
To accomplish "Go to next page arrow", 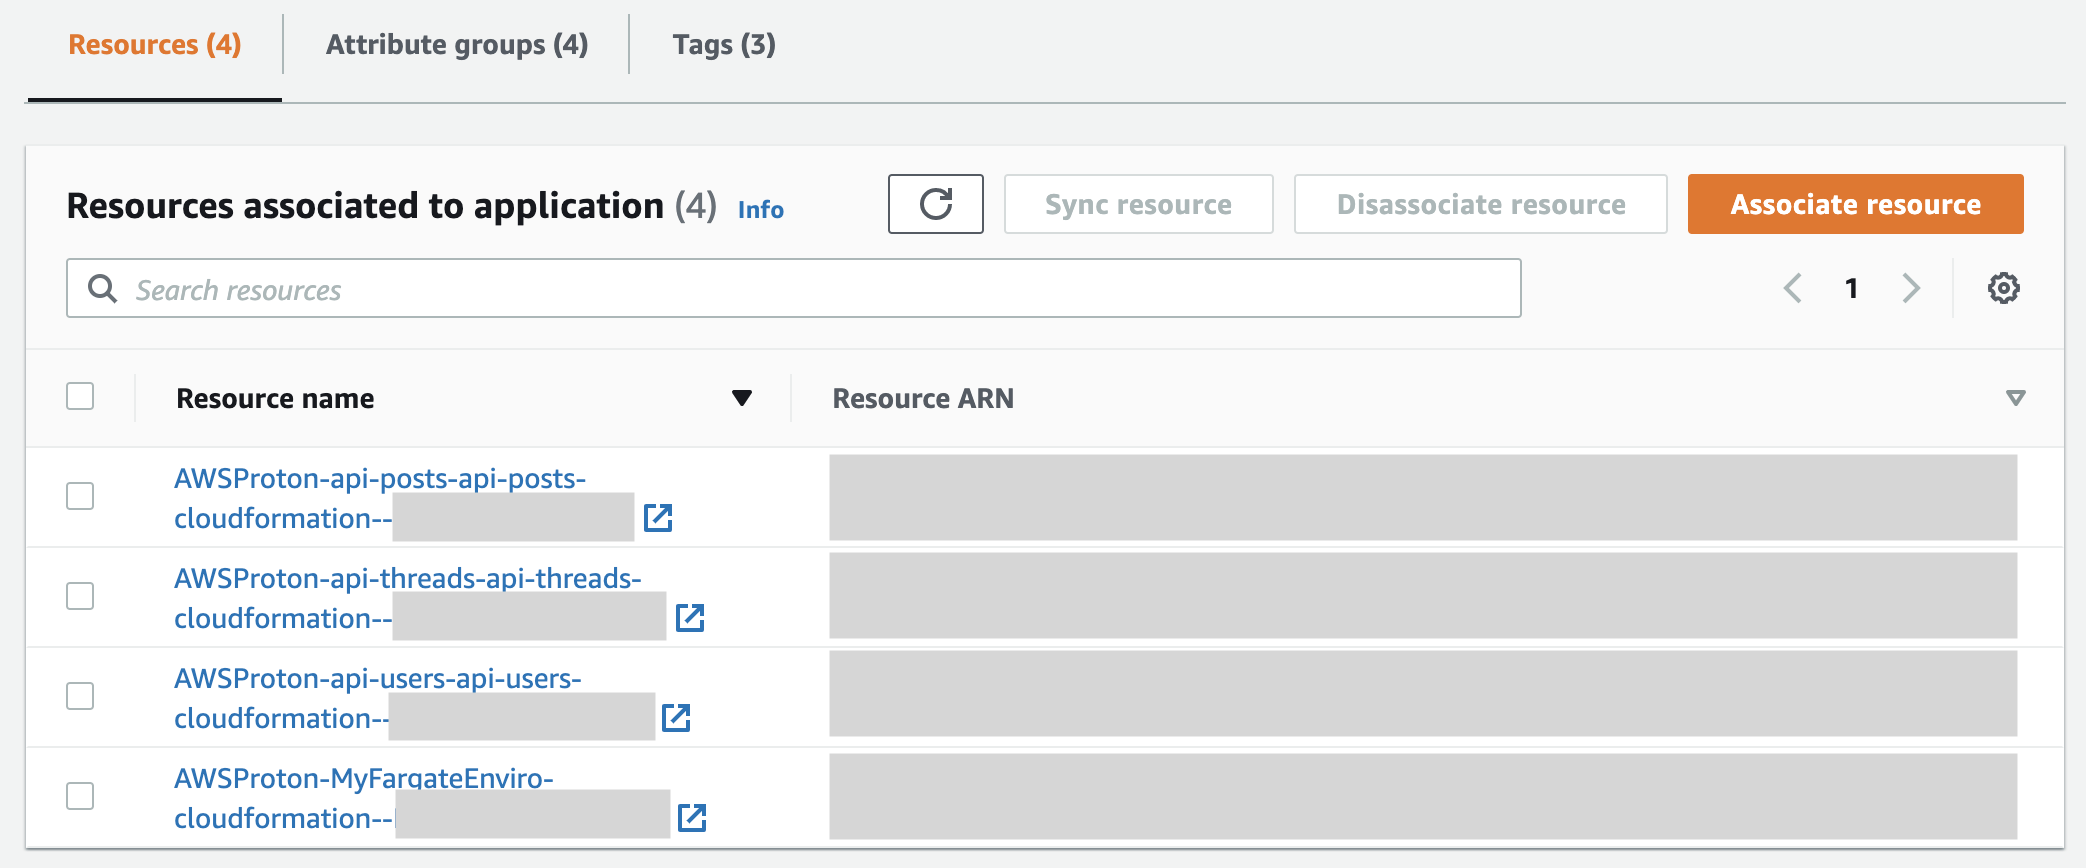I will [x=1911, y=289].
